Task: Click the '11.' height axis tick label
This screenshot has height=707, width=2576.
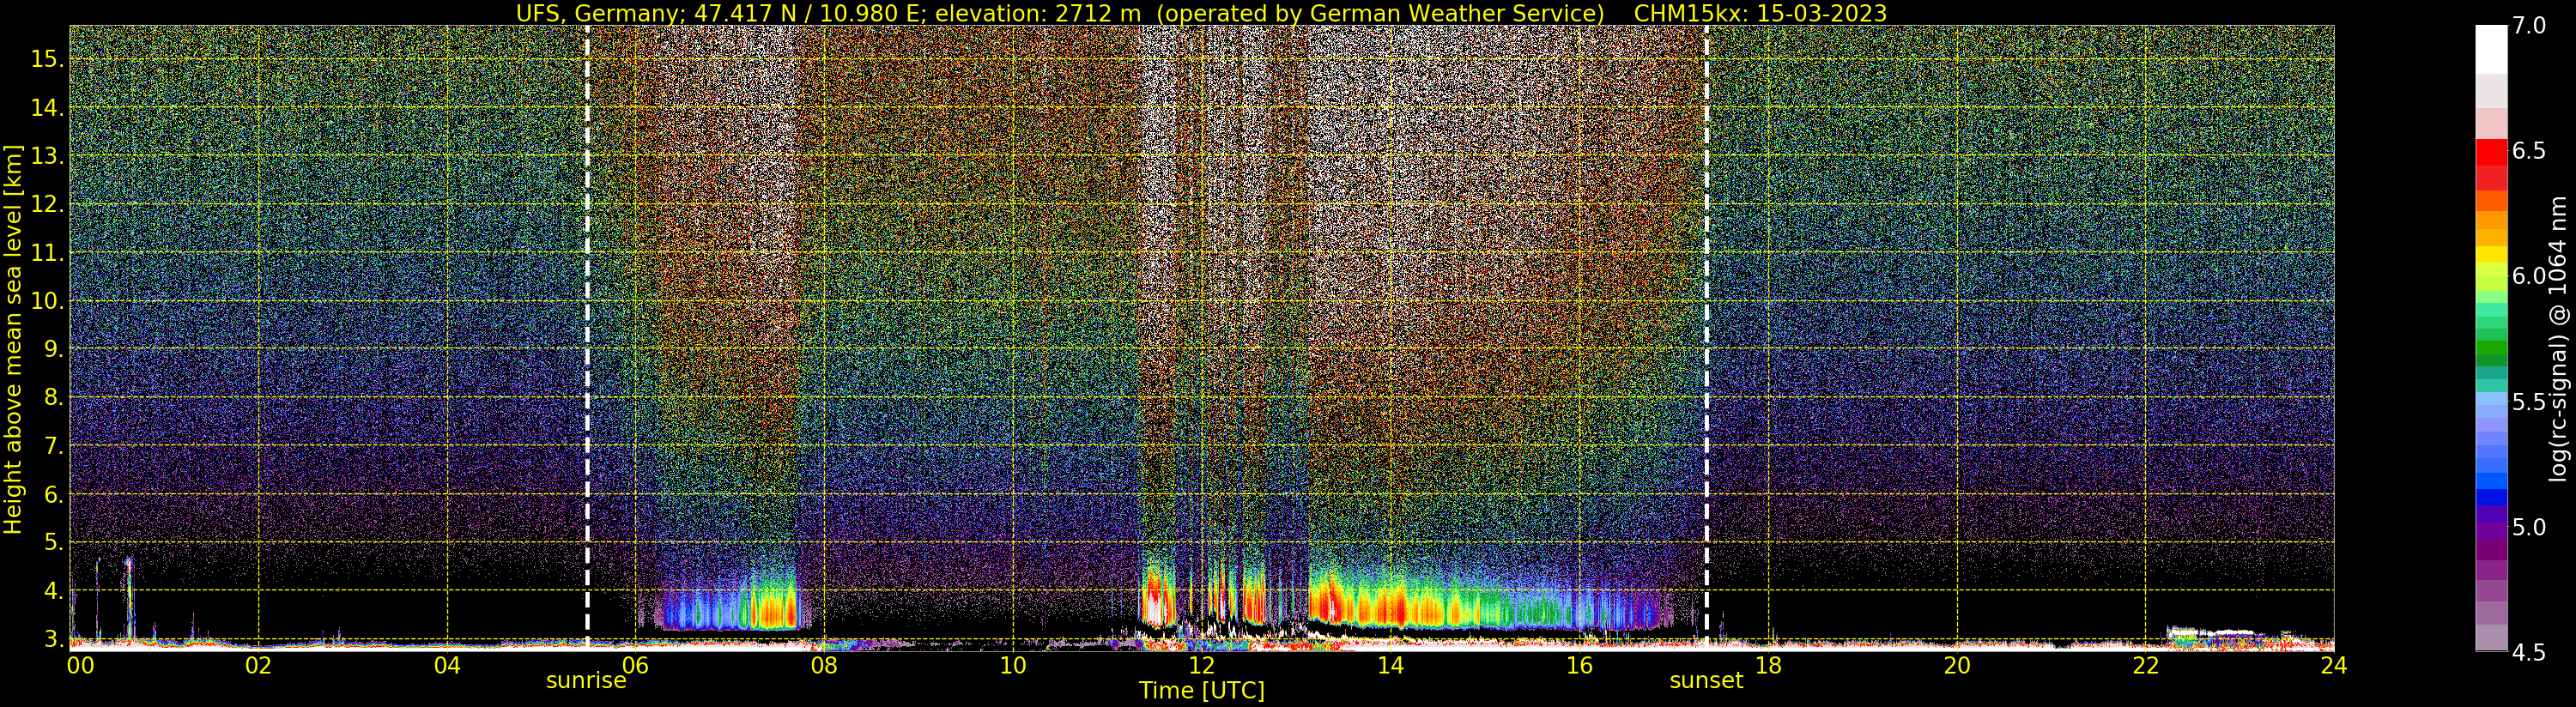Action: tap(47, 253)
